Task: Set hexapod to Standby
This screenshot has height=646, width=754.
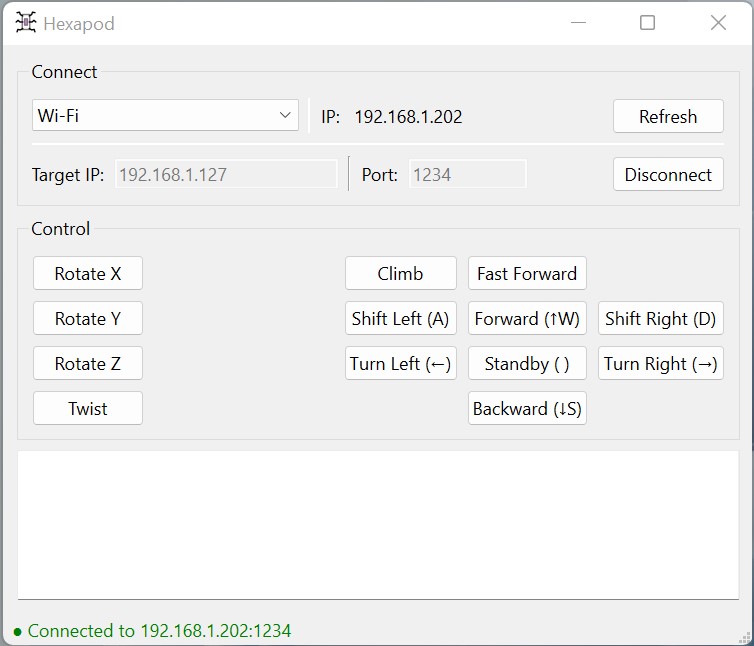Action: tap(527, 364)
